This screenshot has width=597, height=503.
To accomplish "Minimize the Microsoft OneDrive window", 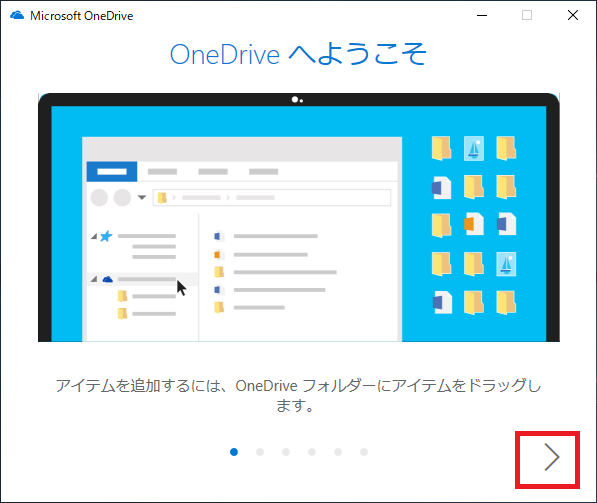I will pos(482,16).
